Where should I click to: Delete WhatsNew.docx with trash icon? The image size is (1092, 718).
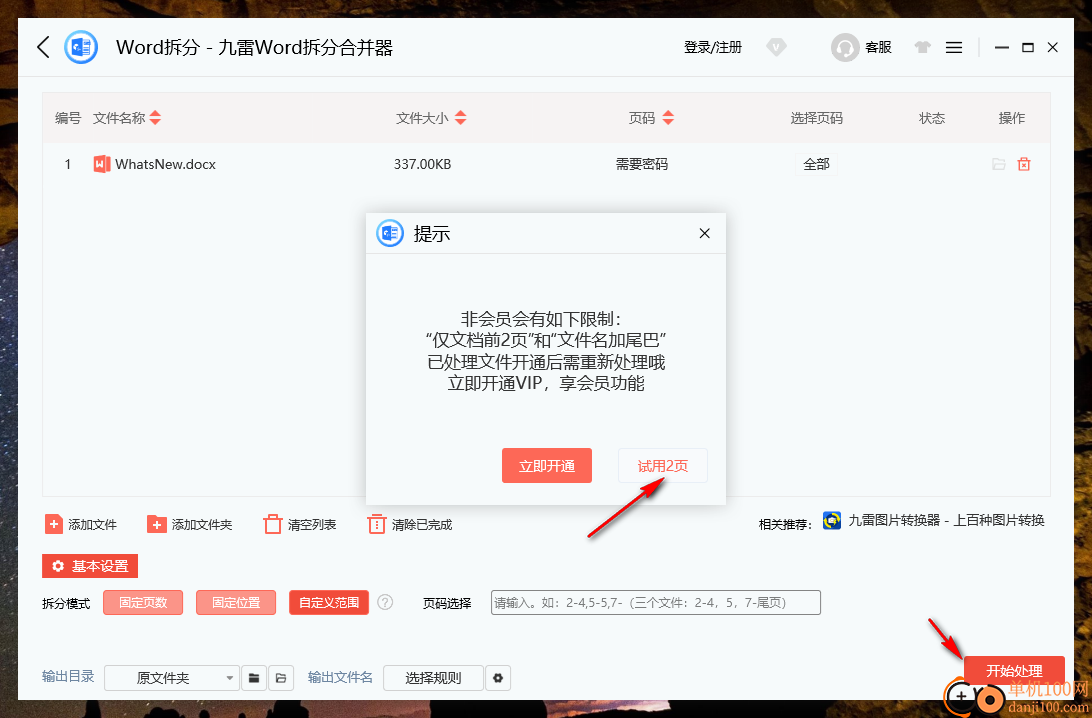pyautogui.click(x=1024, y=164)
